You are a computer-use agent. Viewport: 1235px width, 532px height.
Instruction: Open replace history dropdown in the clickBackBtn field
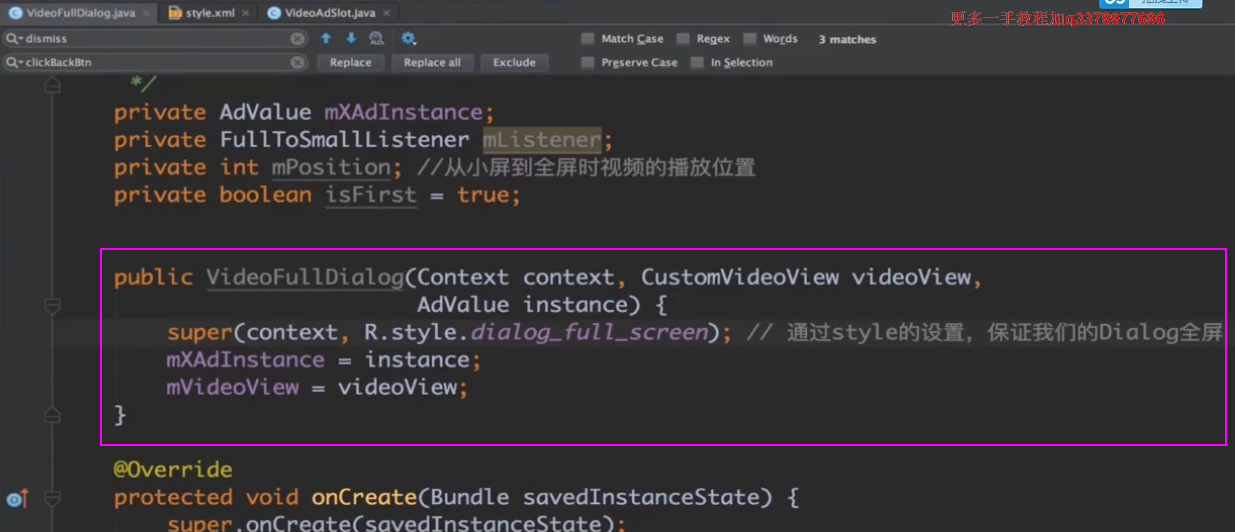(x=14, y=62)
